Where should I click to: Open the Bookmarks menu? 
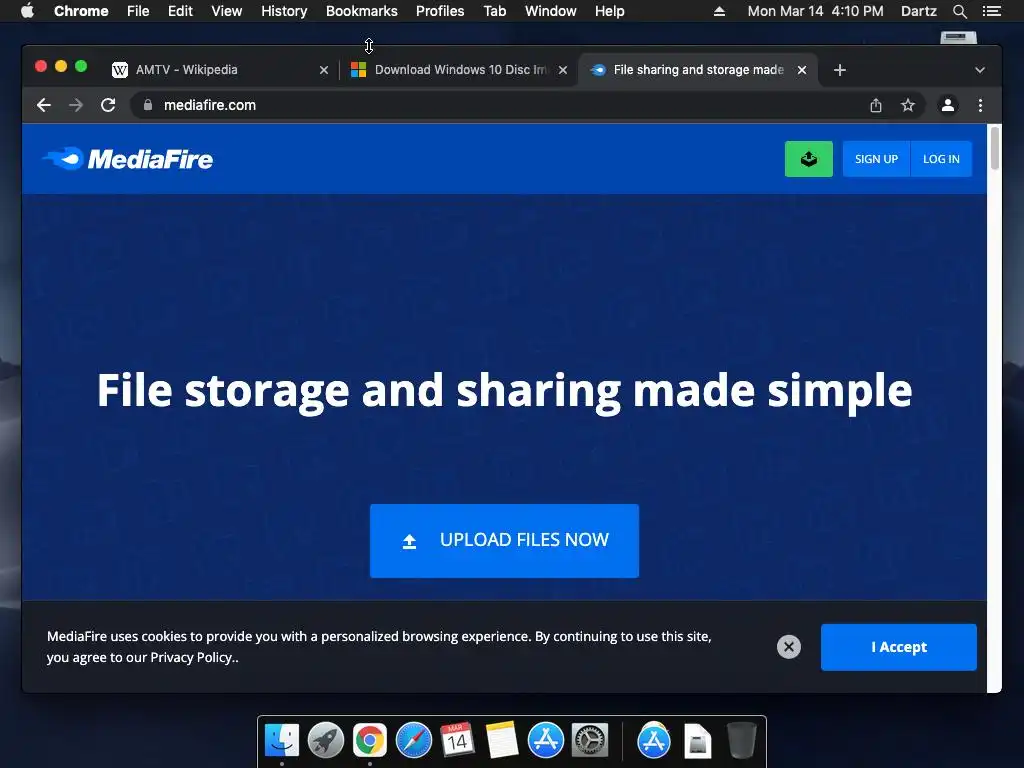[x=362, y=11]
